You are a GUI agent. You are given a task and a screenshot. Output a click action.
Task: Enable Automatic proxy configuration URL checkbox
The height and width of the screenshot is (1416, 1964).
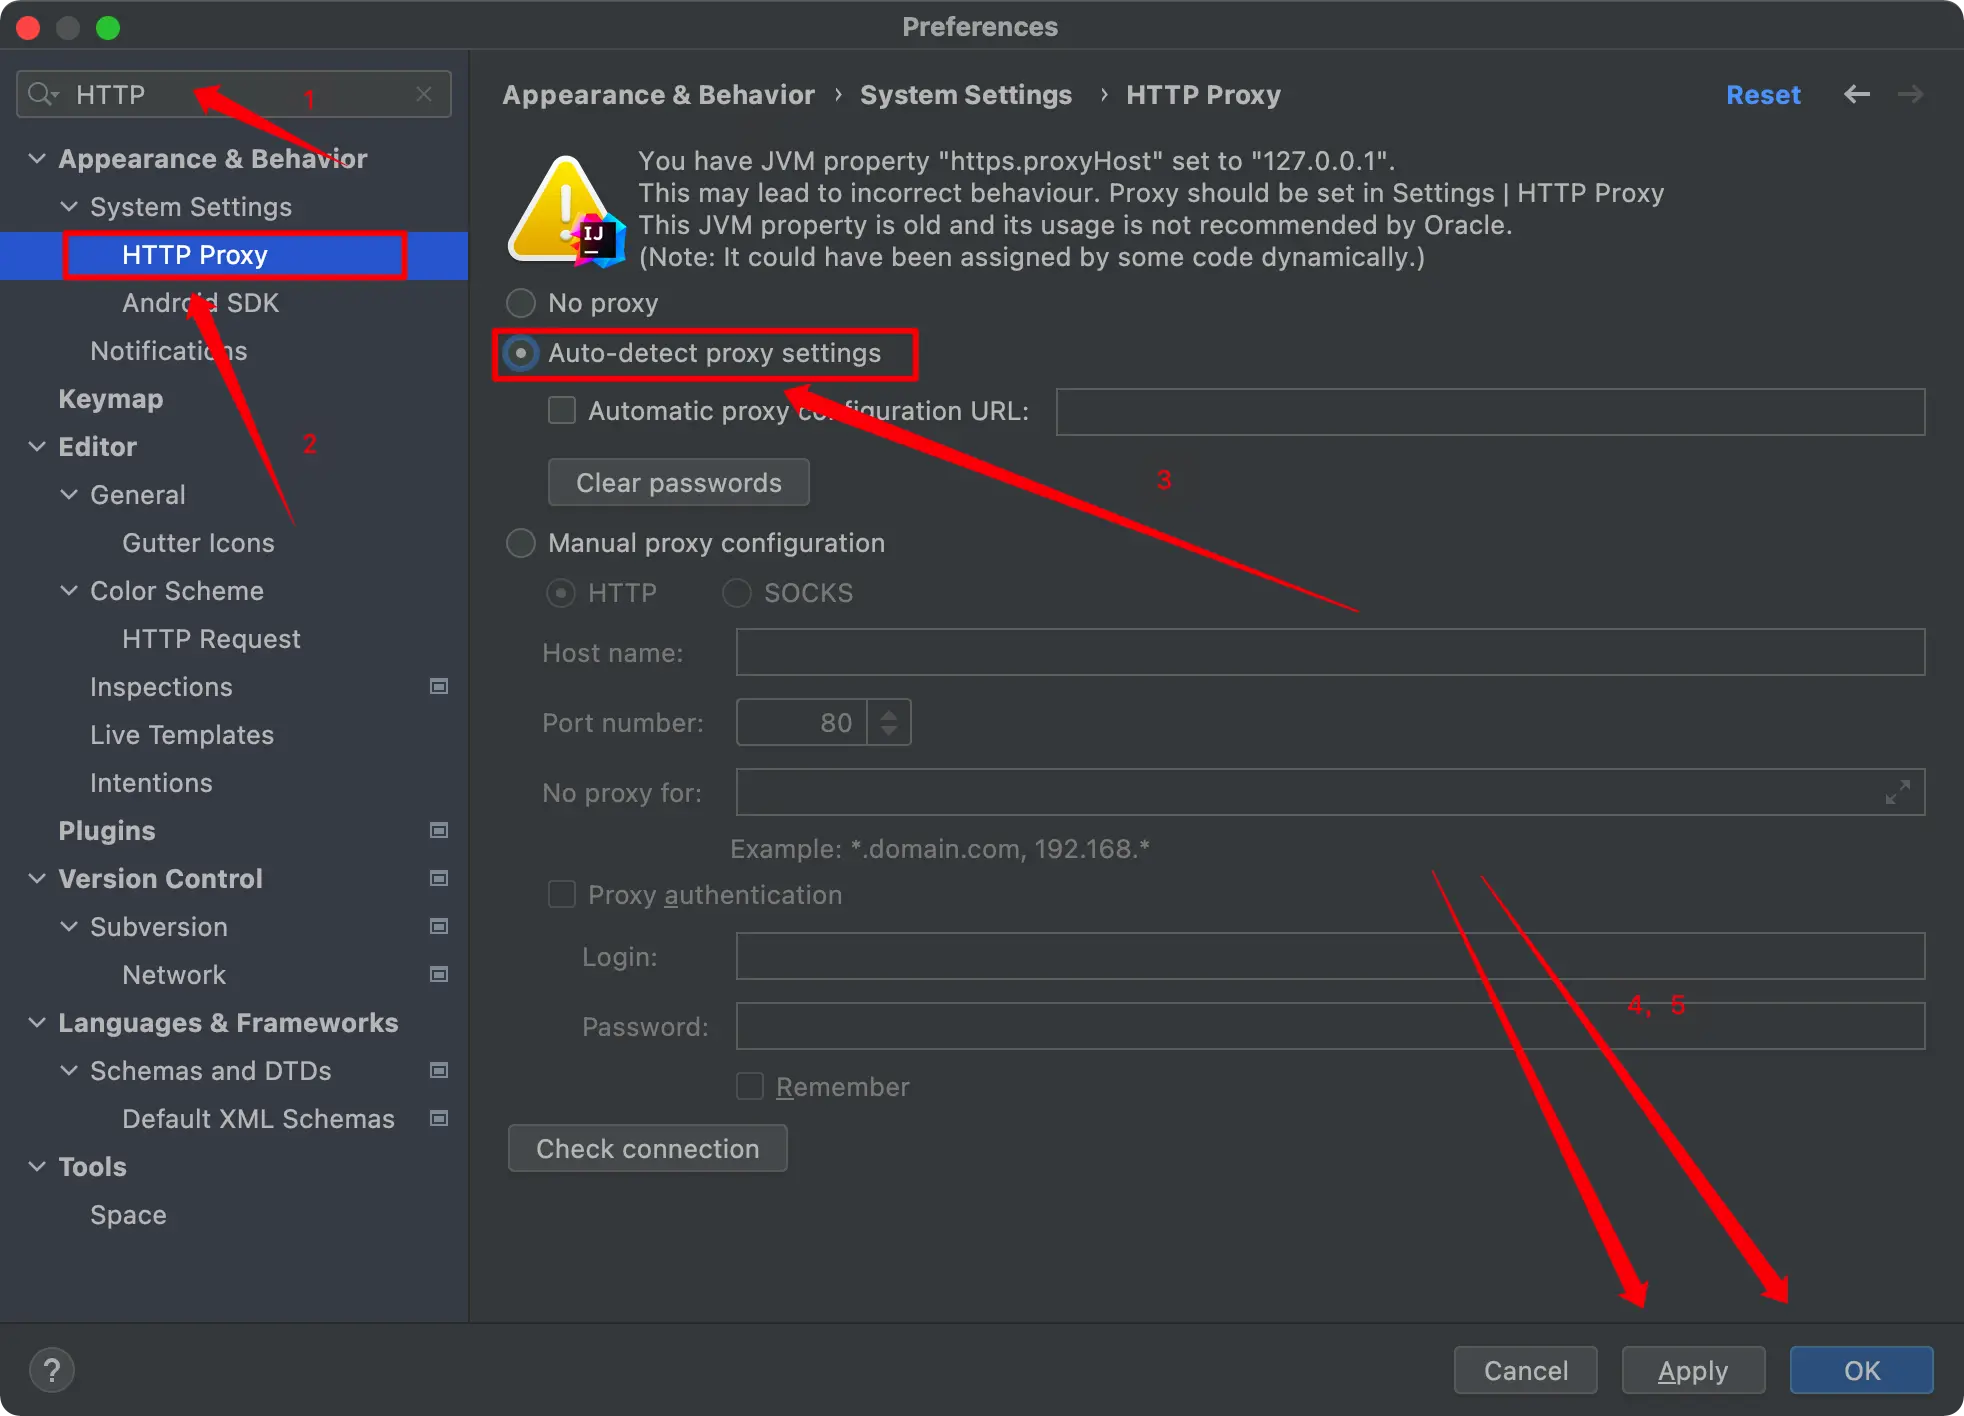[562, 411]
